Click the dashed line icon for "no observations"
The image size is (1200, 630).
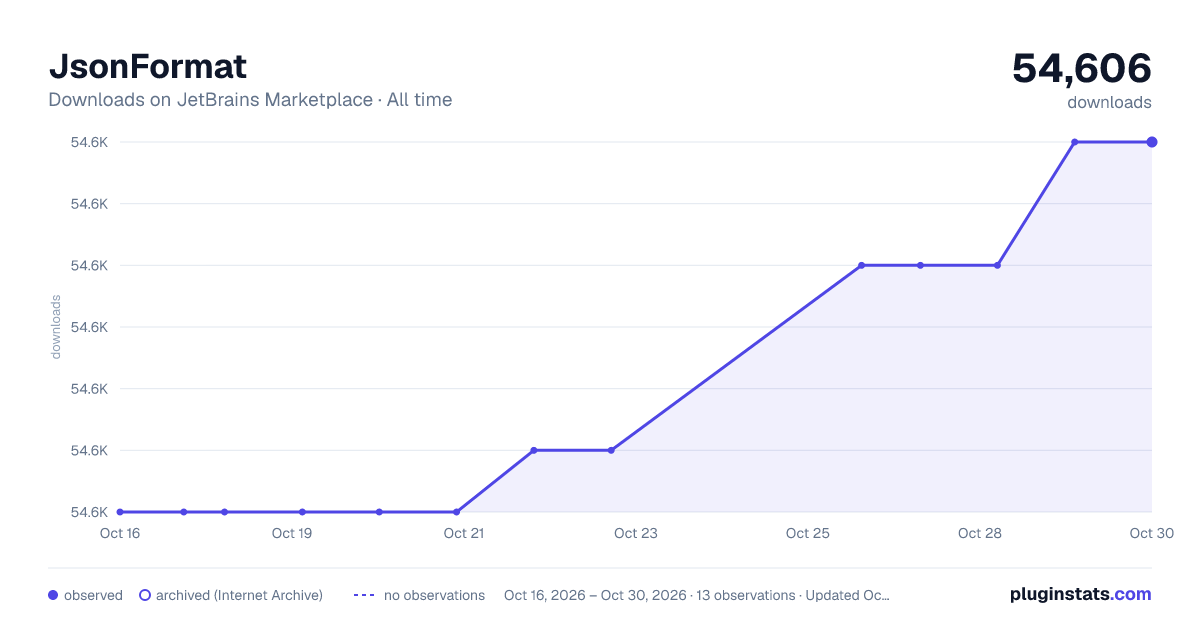(364, 595)
